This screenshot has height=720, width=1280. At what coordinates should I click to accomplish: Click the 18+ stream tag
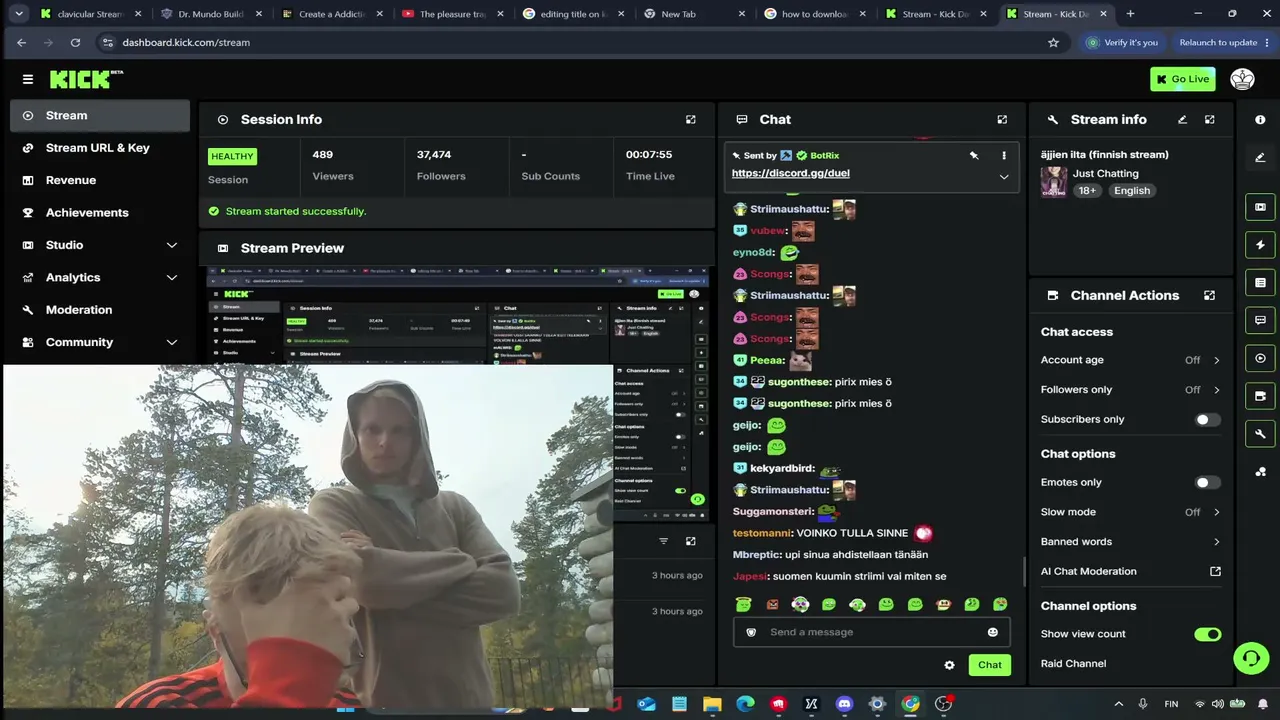tap(1087, 191)
